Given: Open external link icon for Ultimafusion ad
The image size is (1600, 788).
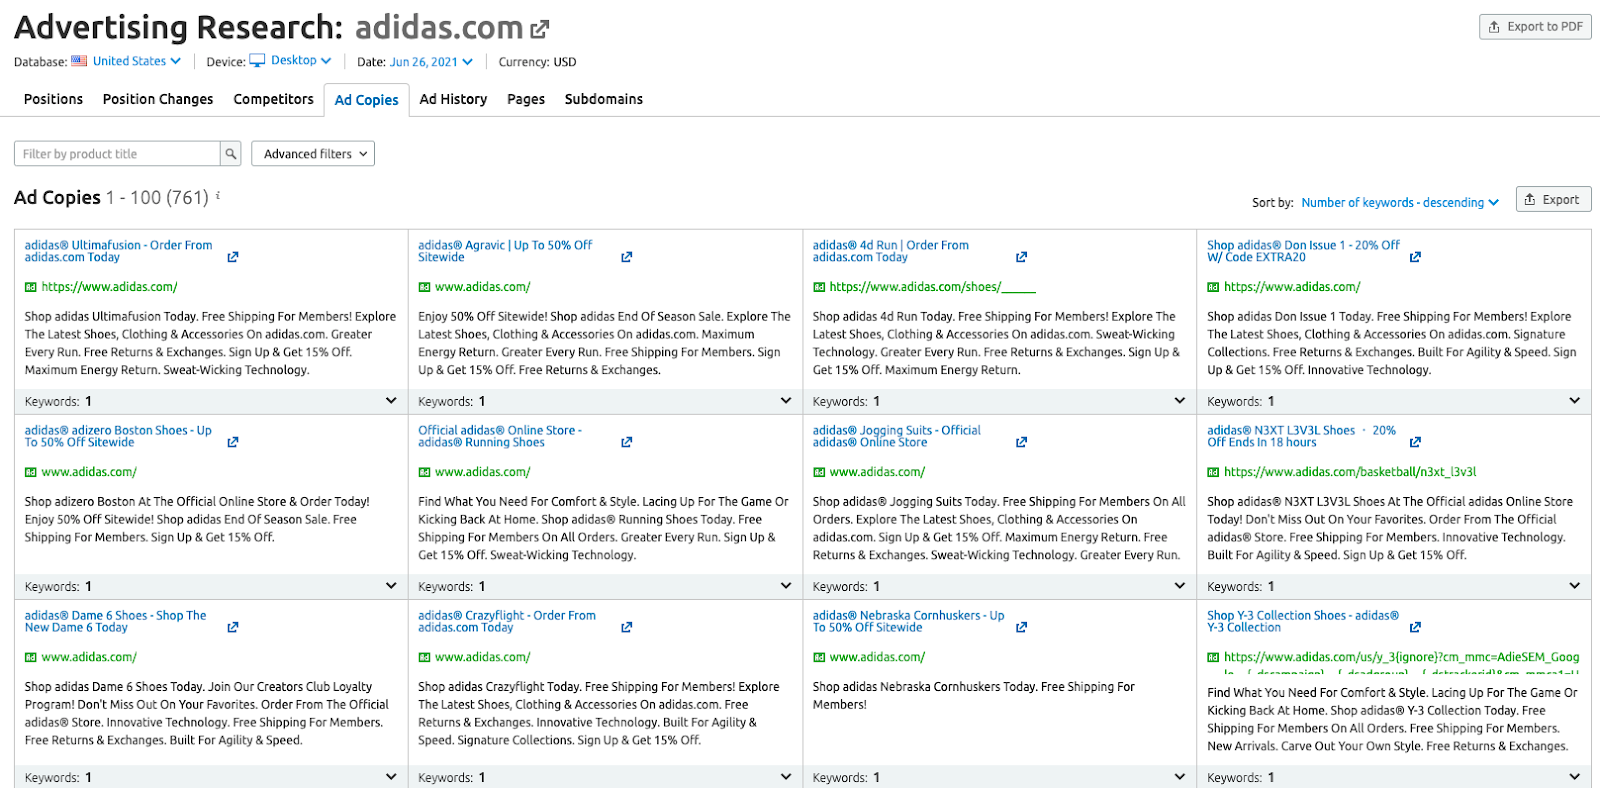Looking at the screenshot, I should [233, 257].
